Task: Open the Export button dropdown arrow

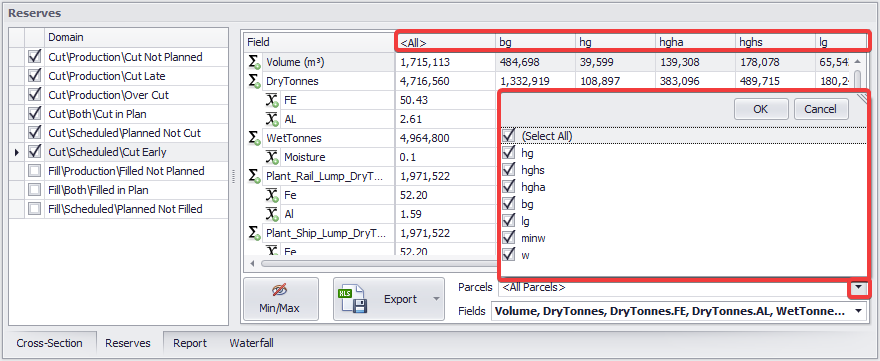Action: click(x=436, y=299)
